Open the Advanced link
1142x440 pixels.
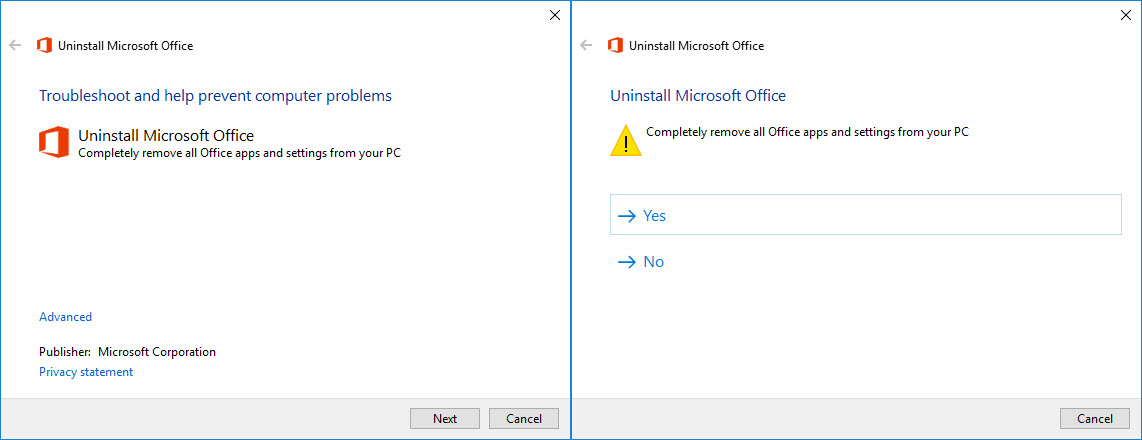click(65, 317)
